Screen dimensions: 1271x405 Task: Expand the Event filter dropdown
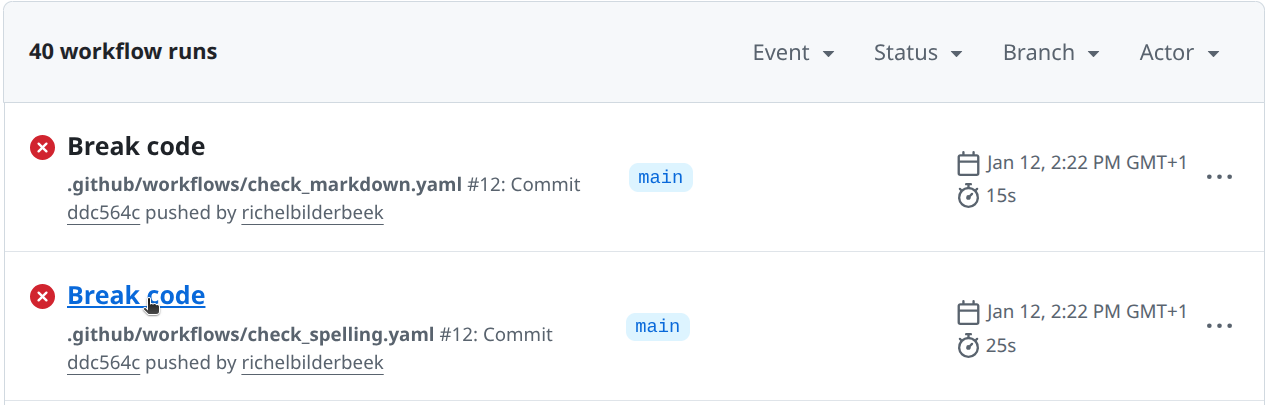click(x=793, y=53)
